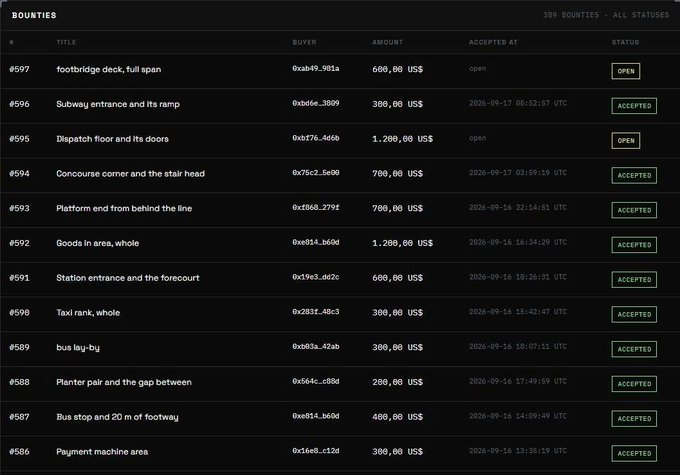The width and height of the screenshot is (680, 475).
Task: Open bounty "Subway entrance and its ramp"
Action: pyautogui.click(x=118, y=104)
